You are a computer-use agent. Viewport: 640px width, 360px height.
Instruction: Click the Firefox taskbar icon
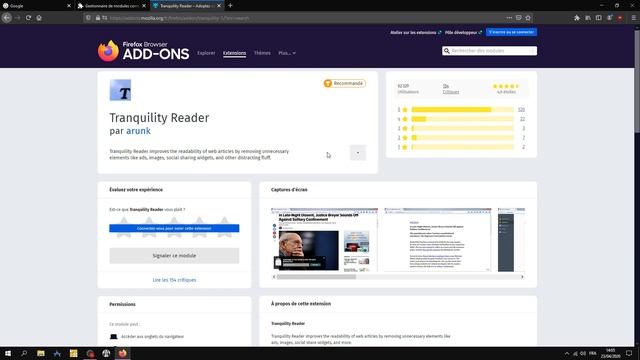click(x=122, y=353)
